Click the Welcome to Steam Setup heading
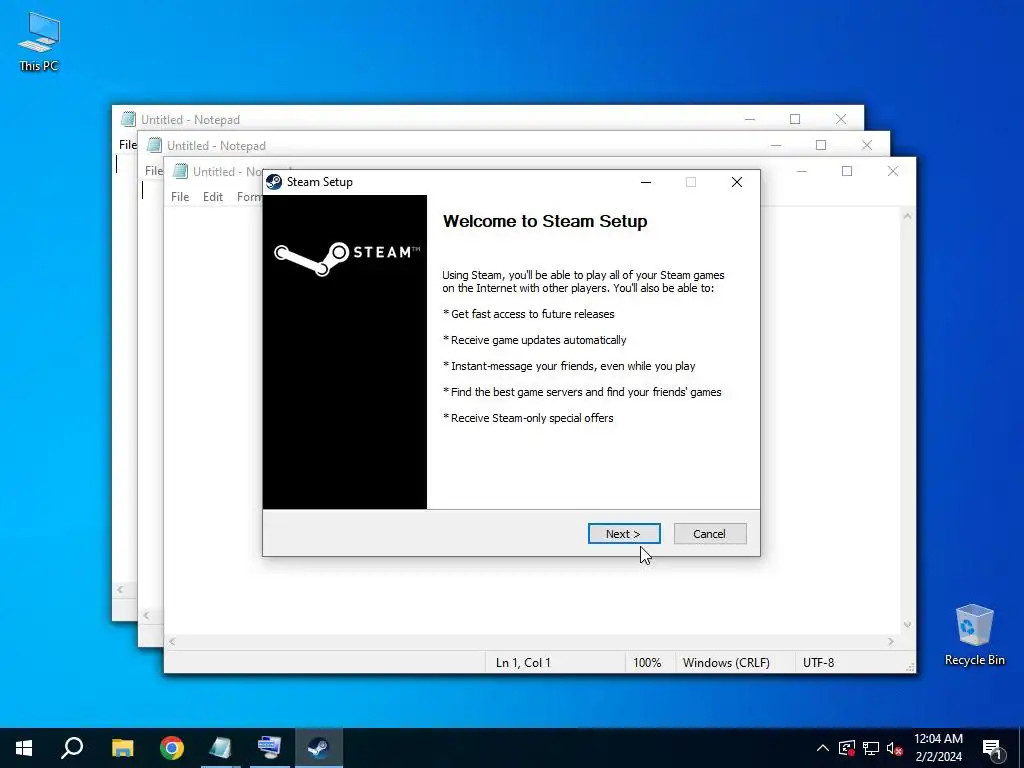 tap(545, 221)
